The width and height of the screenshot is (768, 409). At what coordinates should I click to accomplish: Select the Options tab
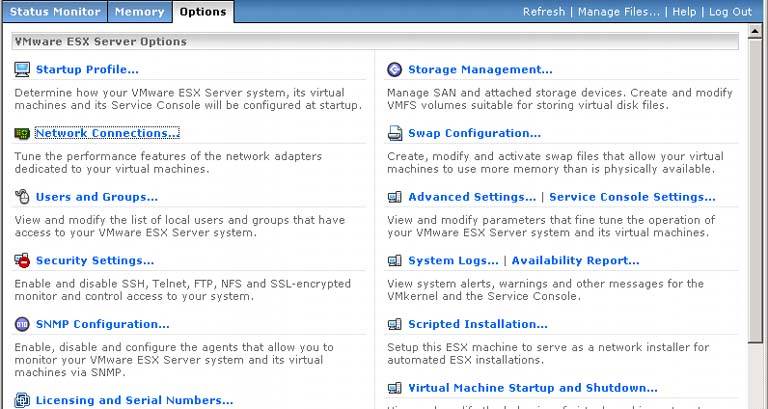click(x=203, y=12)
